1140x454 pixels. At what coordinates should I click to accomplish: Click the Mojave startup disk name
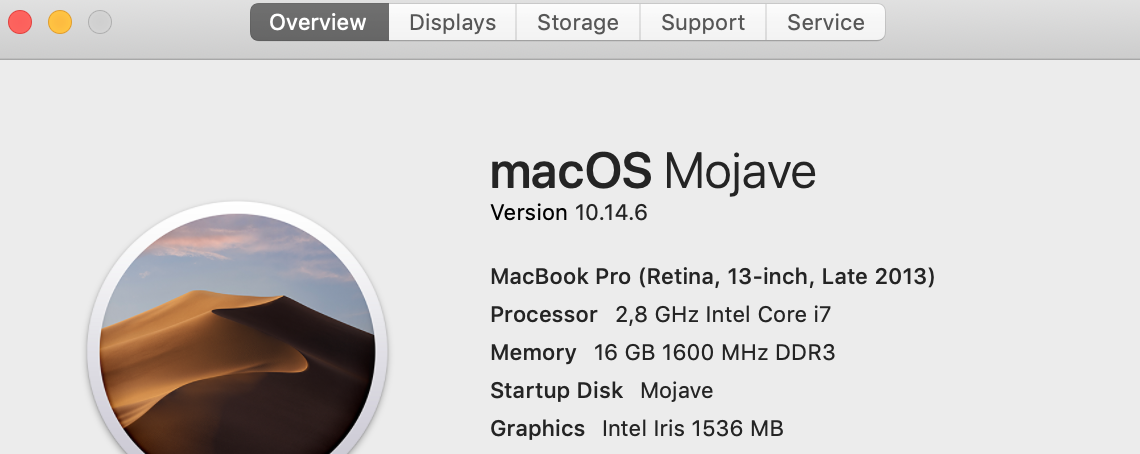click(x=676, y=391)
